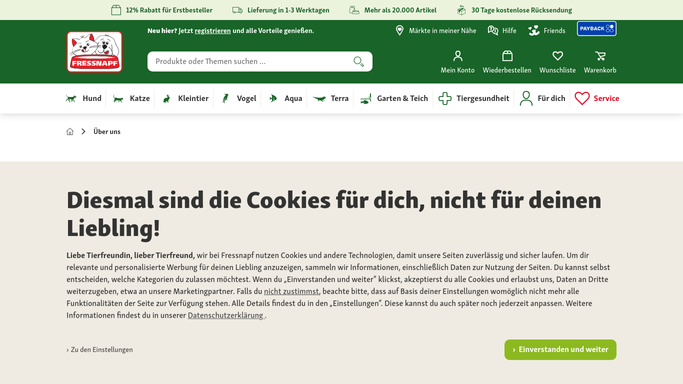This screenshot has height=384, width=683.
Task: Select the Hund menu category
Action: tap(84, 98)
